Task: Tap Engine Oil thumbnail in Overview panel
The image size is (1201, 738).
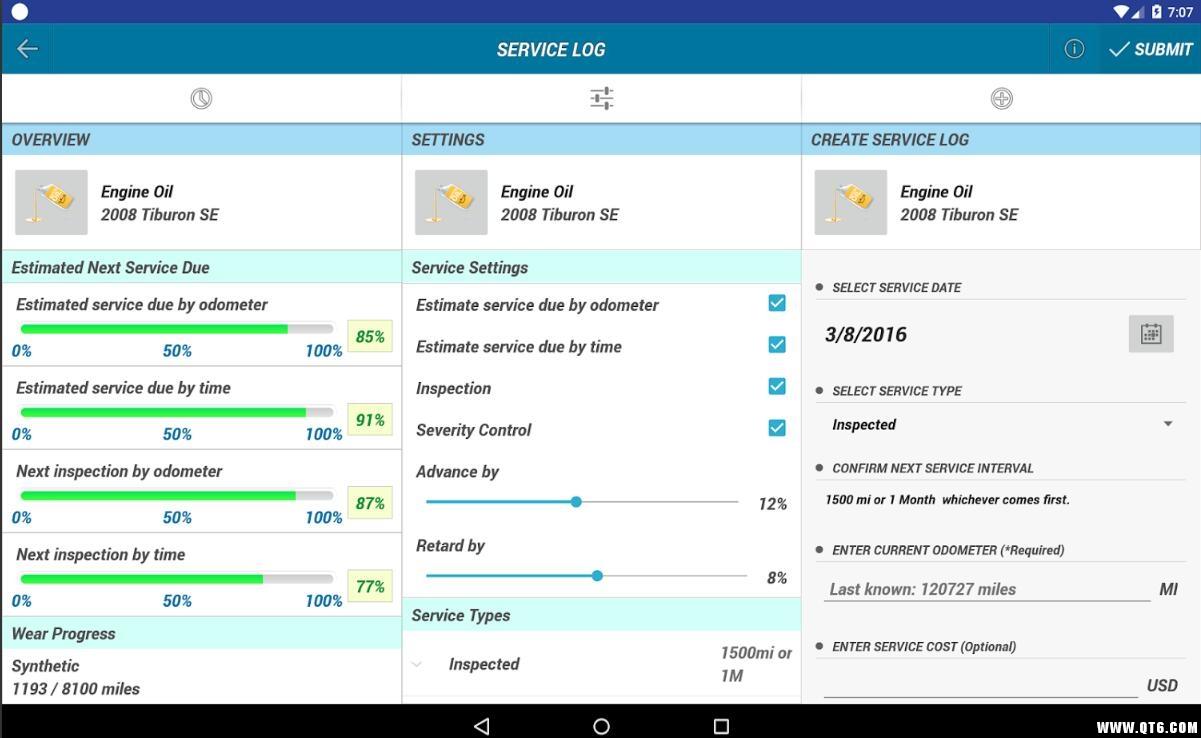Action: [x=51, y=202]
